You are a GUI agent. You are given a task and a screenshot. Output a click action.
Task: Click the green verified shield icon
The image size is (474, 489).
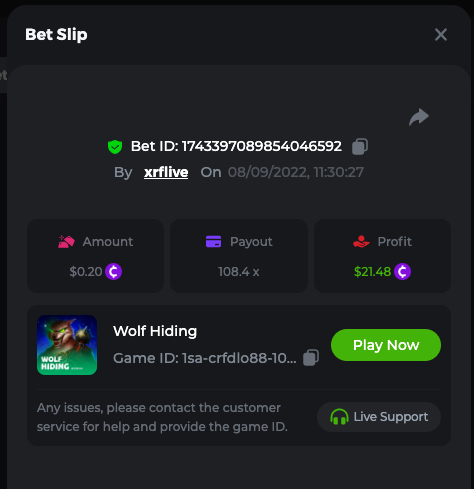click(x=115, y=147)
